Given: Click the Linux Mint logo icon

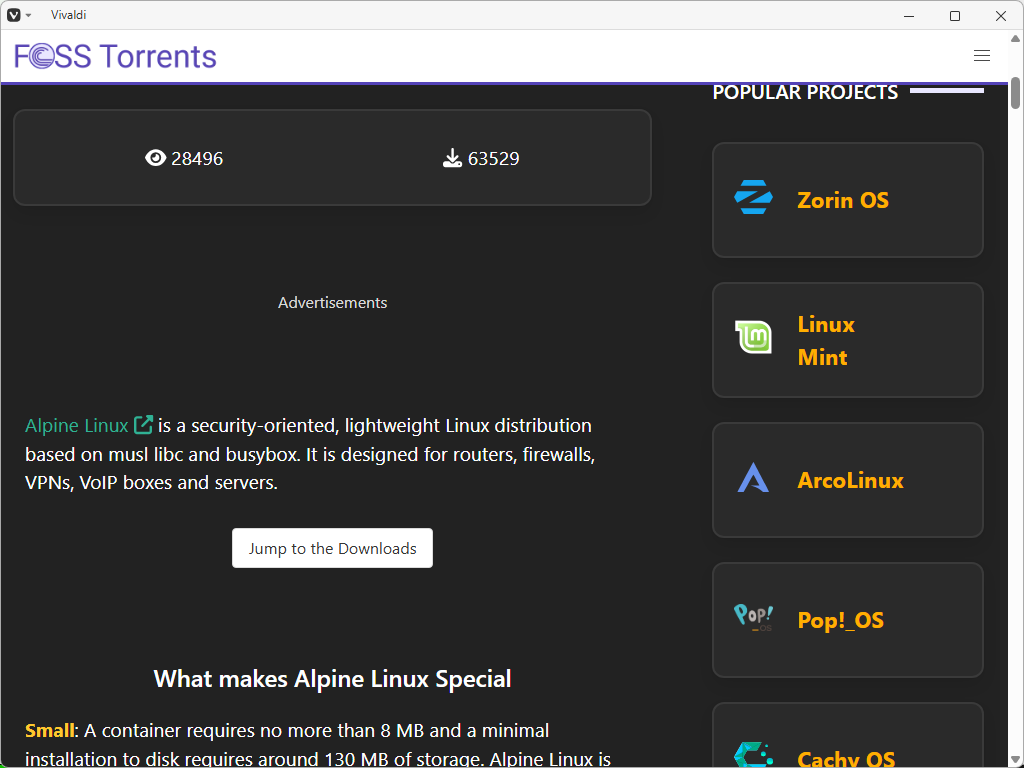Looking at the screenshot, I should pyautogui.click(x=753, y=338).
